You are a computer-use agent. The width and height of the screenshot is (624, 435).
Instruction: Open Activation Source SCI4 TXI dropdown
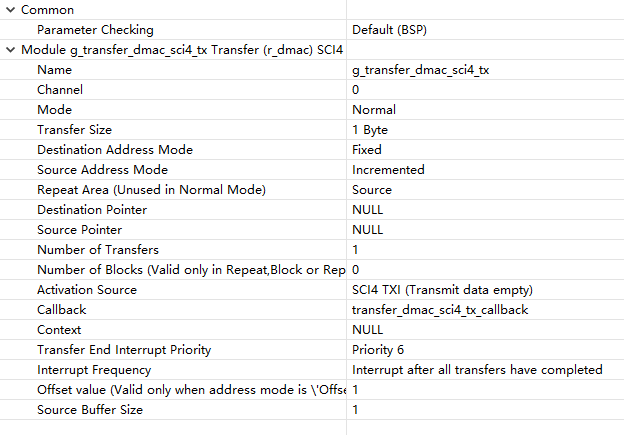click(x=485, y=290)
